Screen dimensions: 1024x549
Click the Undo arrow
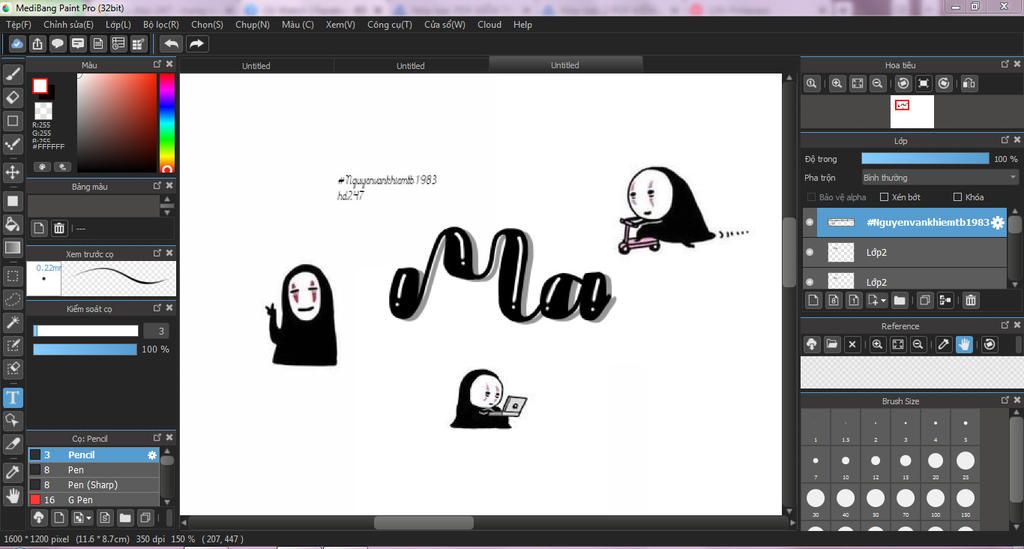coord(171,44)
